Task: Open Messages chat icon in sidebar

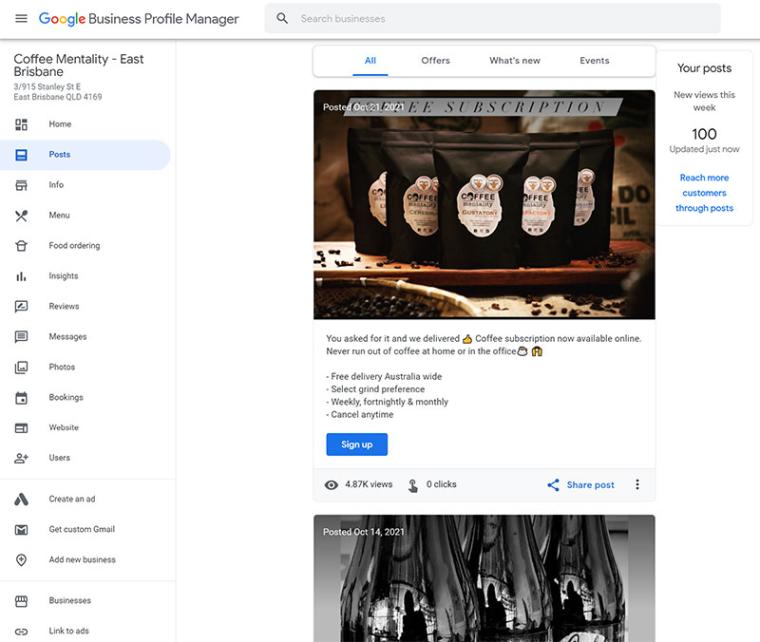Action: [21, 337]
